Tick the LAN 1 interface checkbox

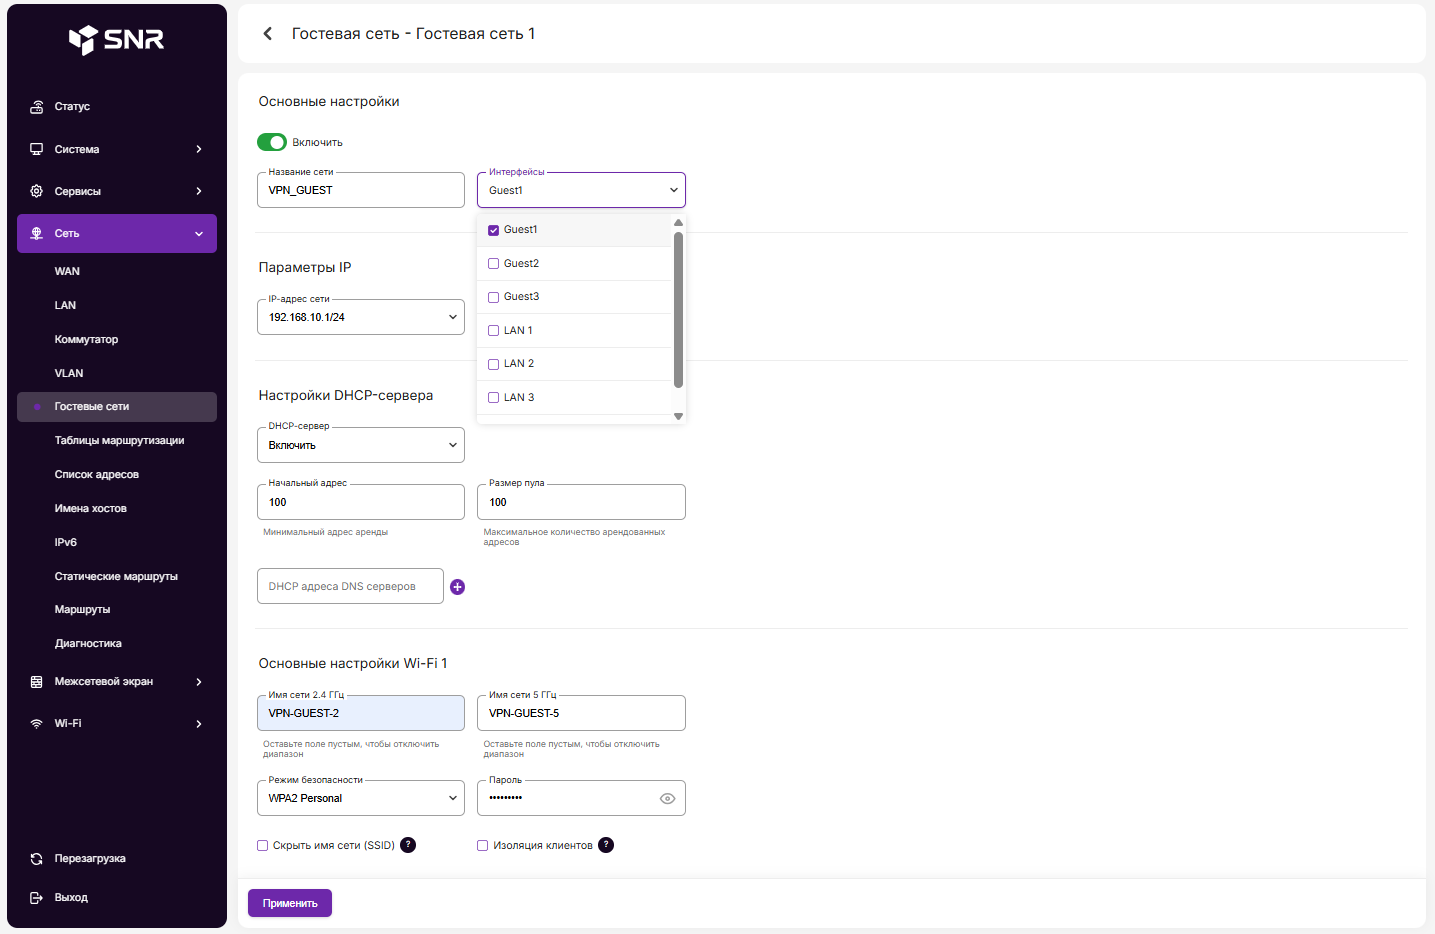[493, 331]
